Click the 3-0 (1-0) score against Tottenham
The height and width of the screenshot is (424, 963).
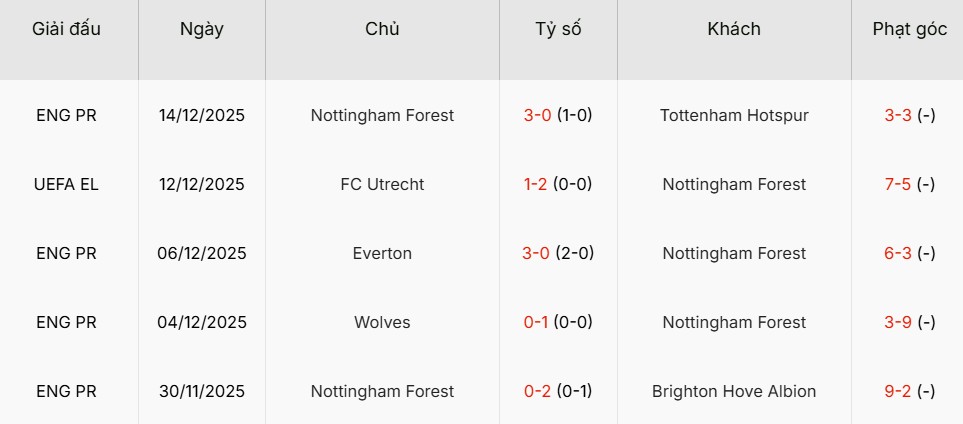coord(558,115)
